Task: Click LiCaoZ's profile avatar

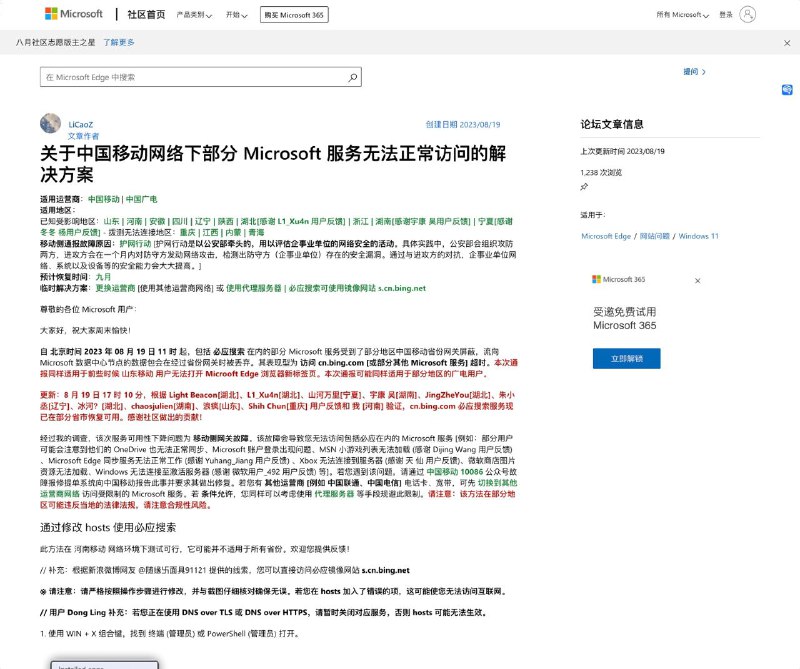Action: [48, 122]
